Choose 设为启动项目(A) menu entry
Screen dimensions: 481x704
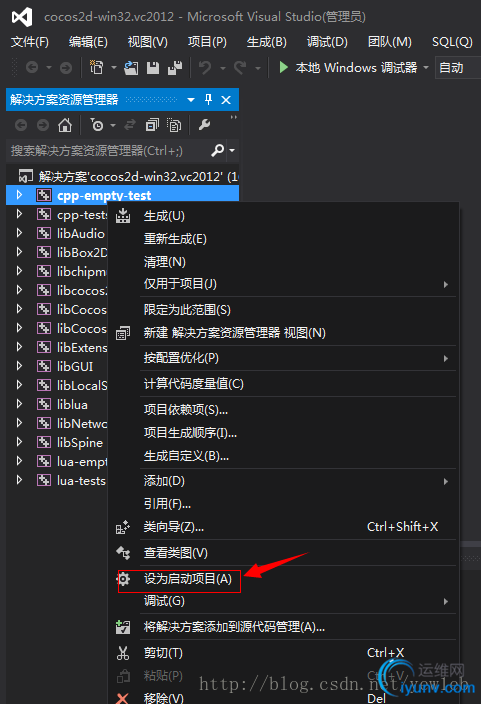pos(284,579)
